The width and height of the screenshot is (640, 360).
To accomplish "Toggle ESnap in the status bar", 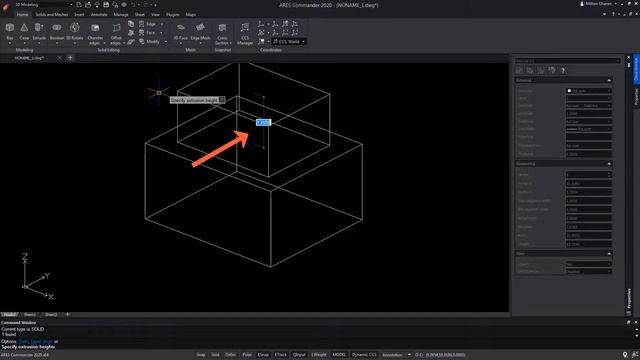I will pyautogui.click(x=263, y=355).
